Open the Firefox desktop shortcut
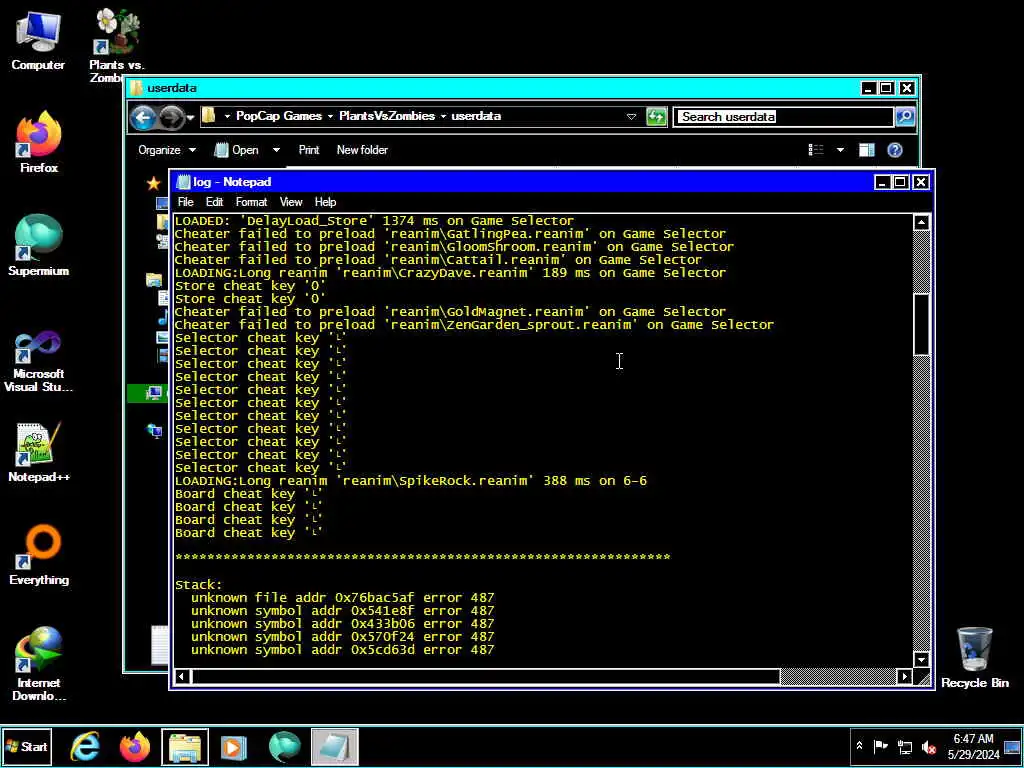Screen dimensions: 1024x768 point(39,142)
